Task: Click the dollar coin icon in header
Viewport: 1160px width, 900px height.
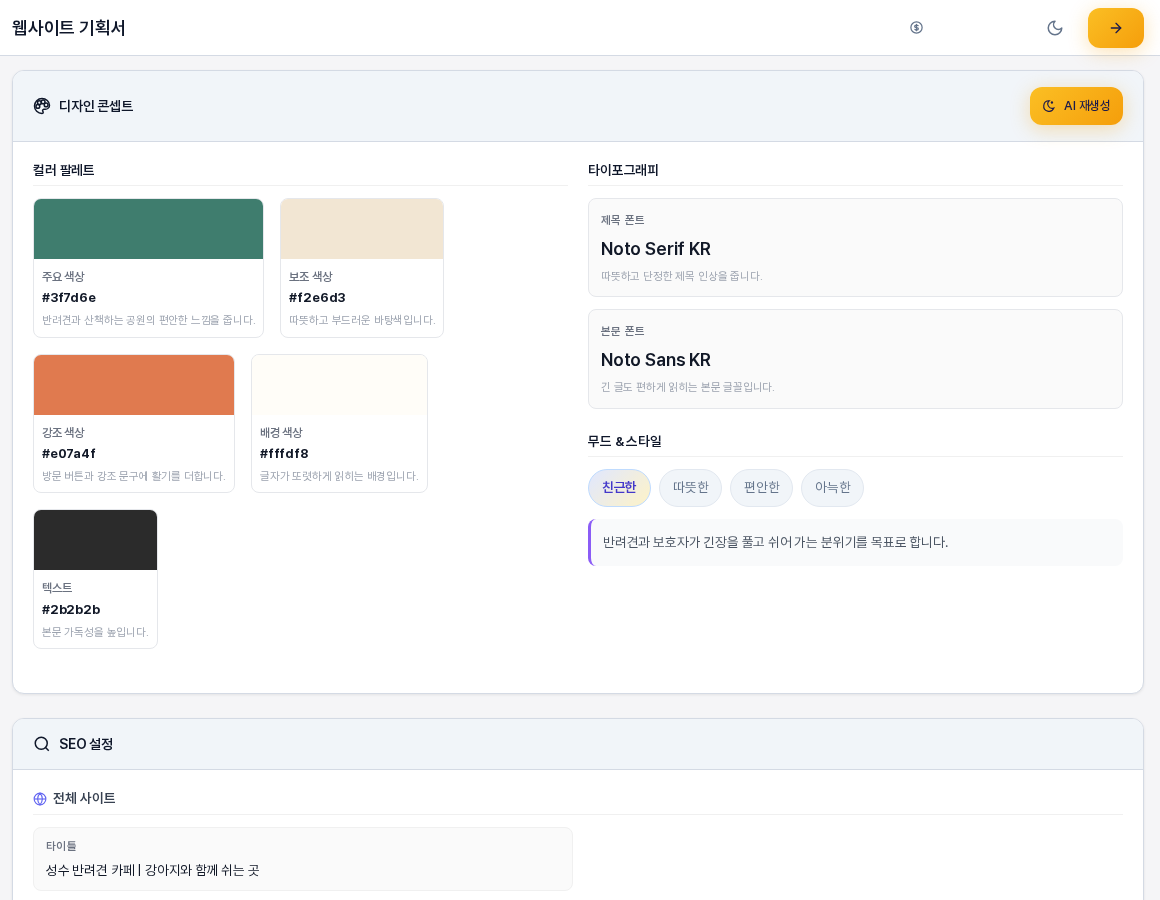Action: click(916, 27)
